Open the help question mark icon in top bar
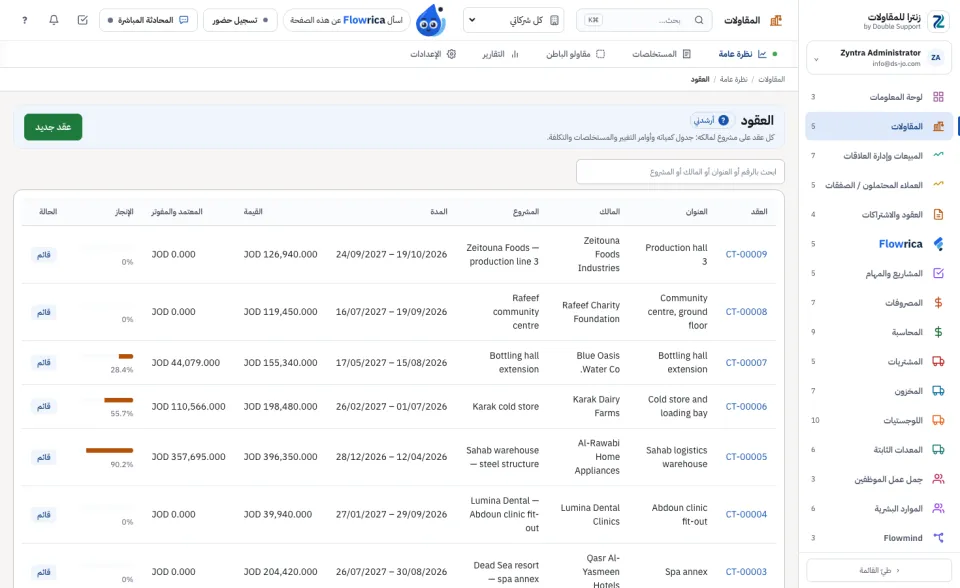 [24, 20]
